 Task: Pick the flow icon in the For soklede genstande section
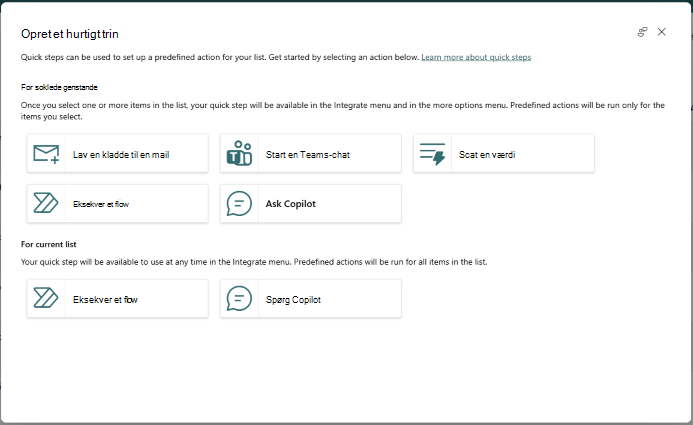pyautogui.click(x=46, y=203)
